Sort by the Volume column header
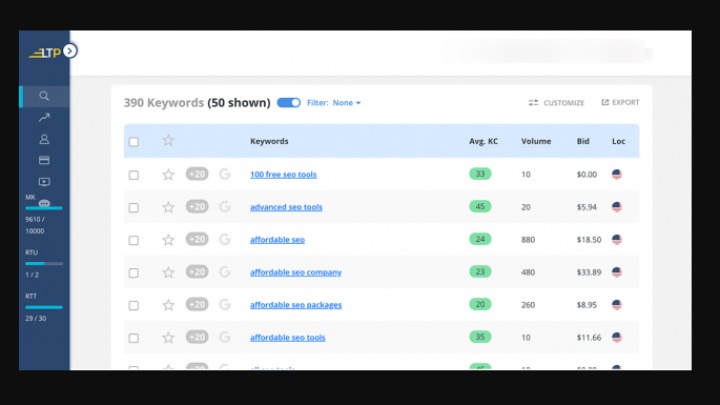Viewport: 720px width, 405px height. [536, 141]
